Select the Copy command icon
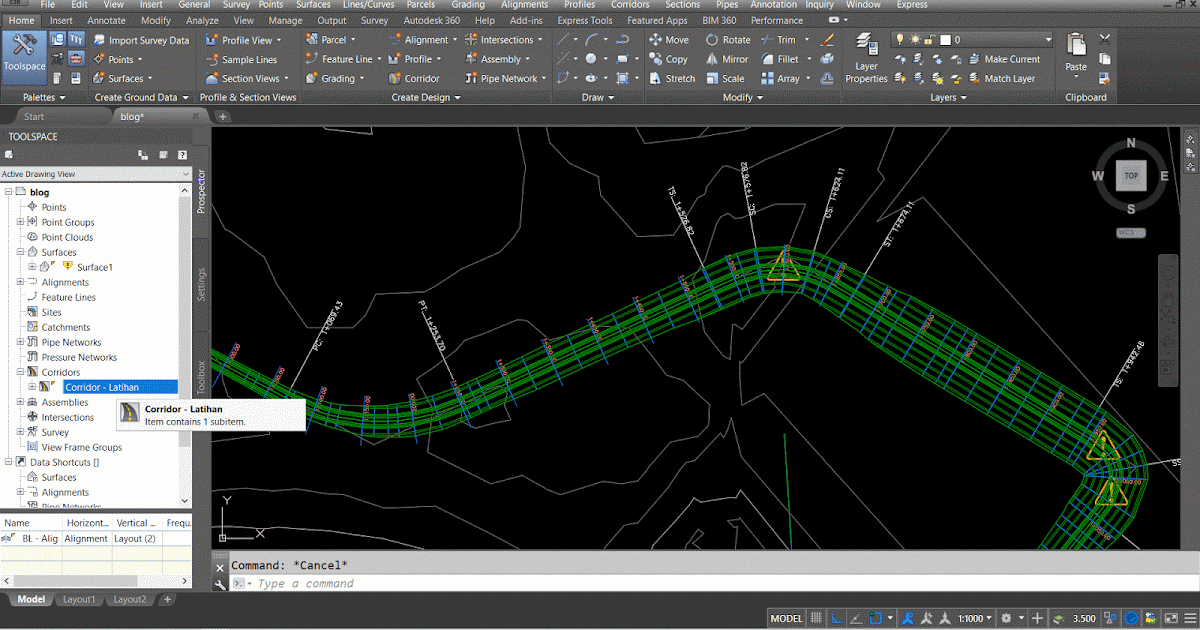 coord(668,59)
